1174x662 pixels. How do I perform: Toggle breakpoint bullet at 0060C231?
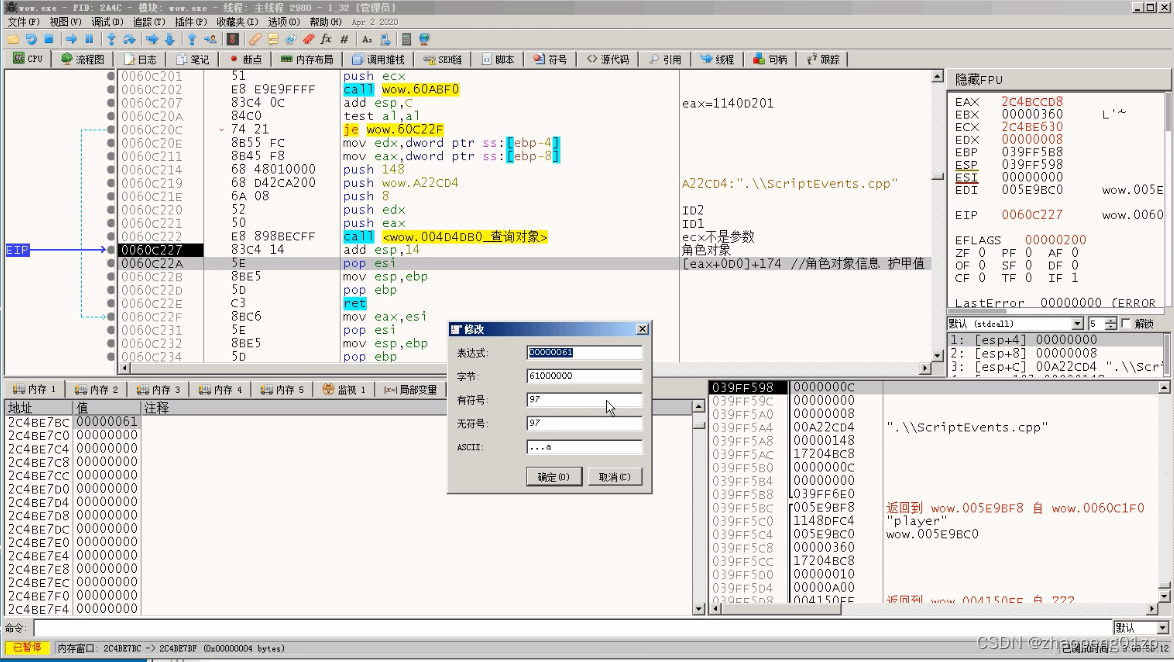[111, 330]
